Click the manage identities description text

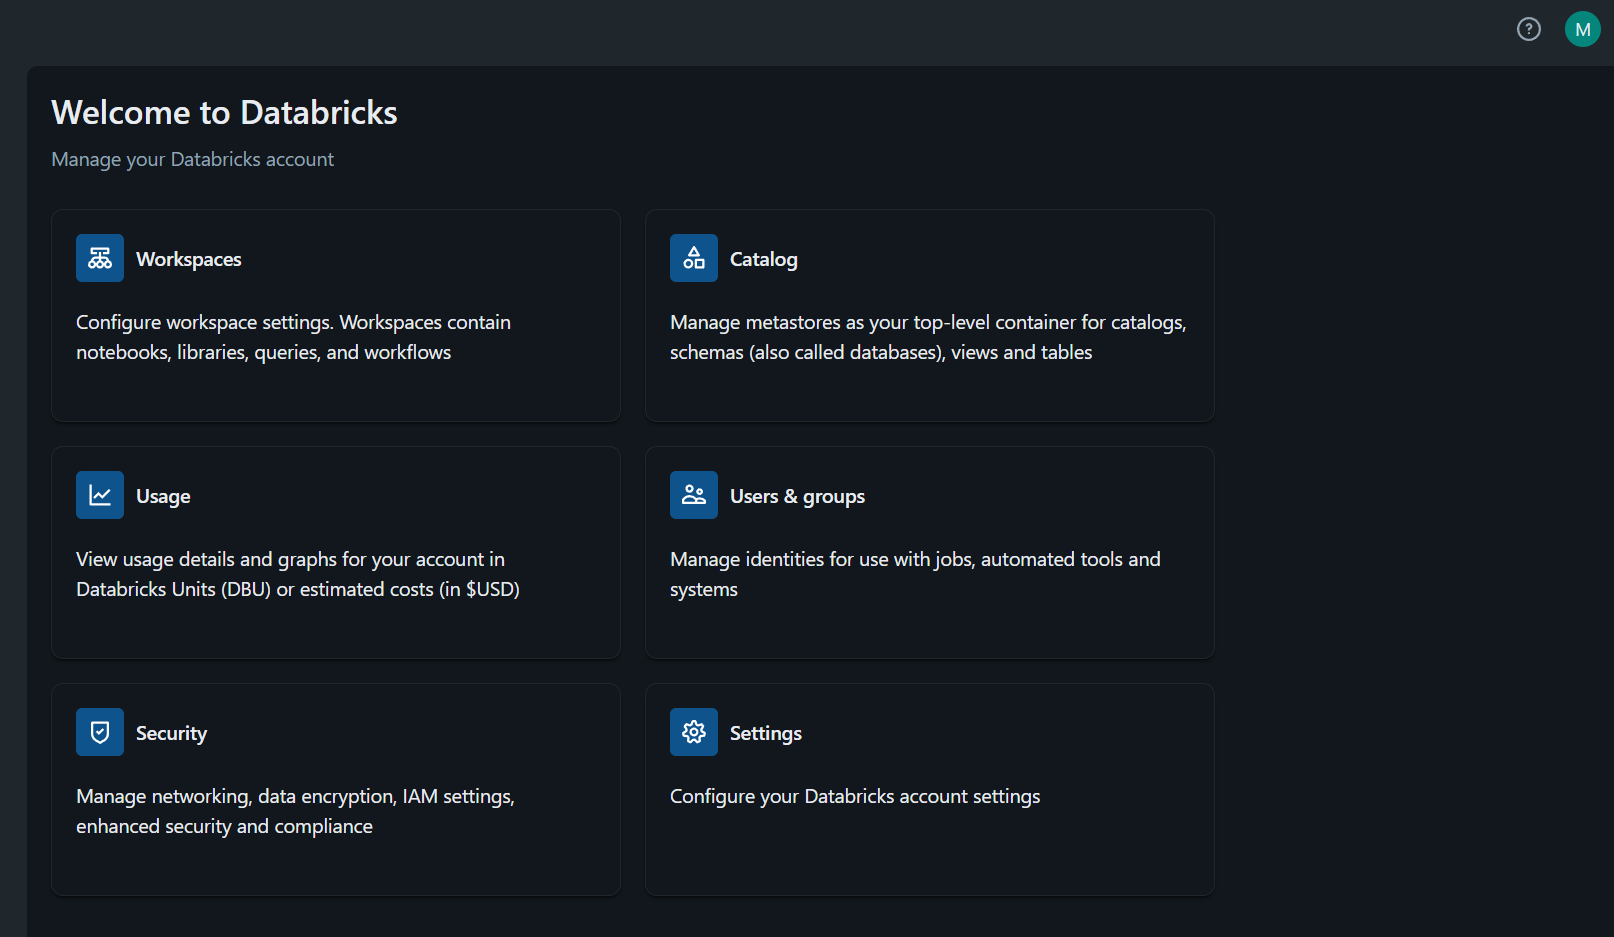(x=914, y=574)
